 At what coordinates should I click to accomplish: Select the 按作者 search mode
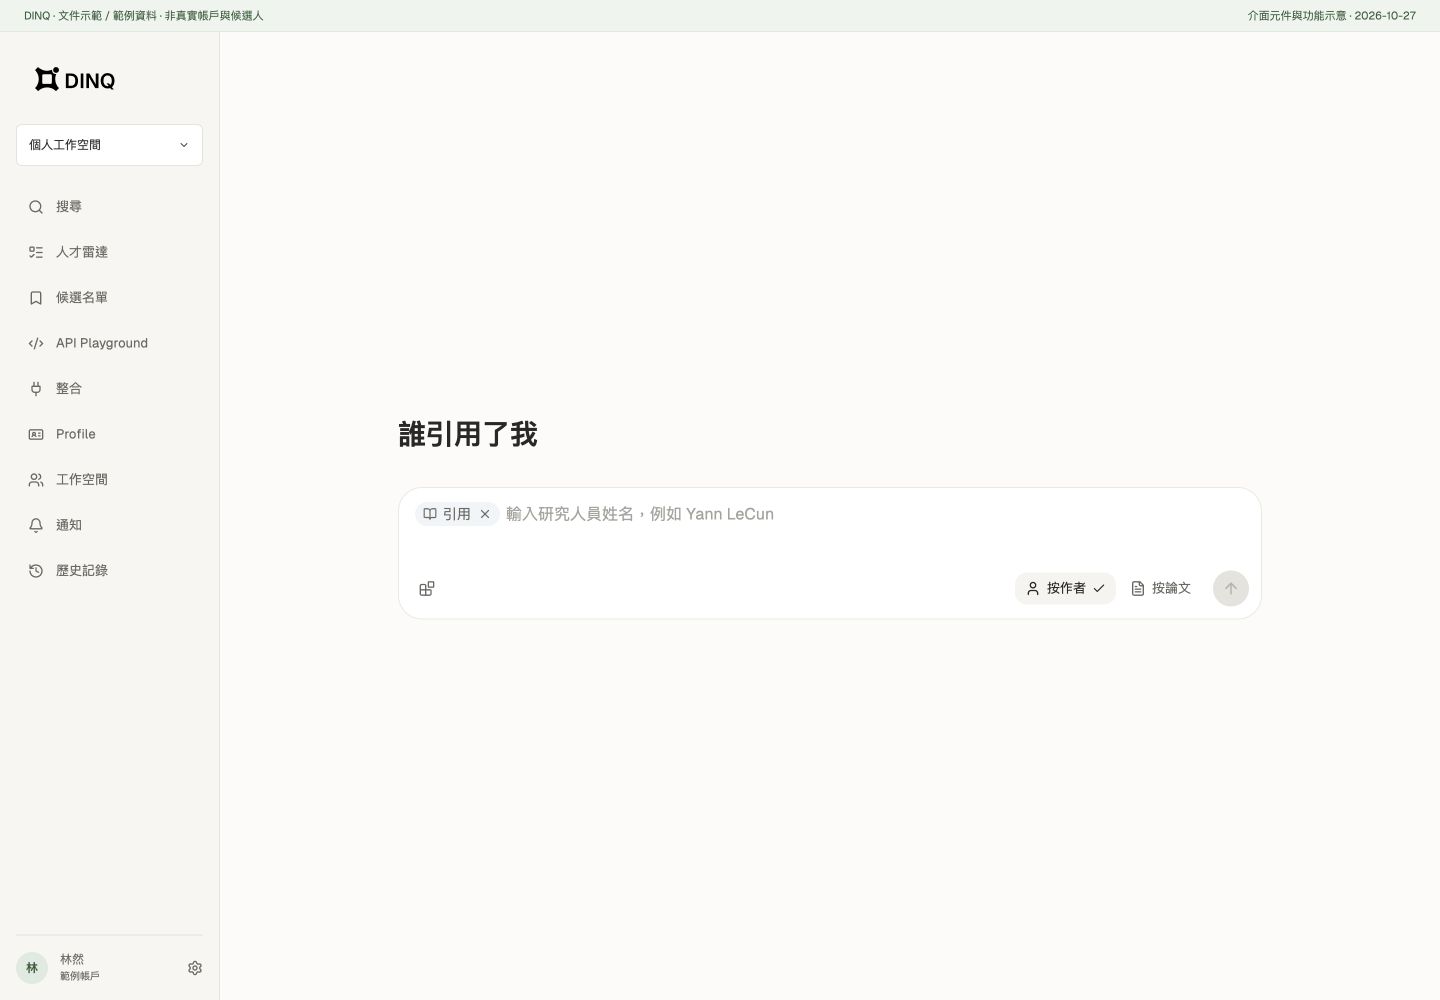1065,589
